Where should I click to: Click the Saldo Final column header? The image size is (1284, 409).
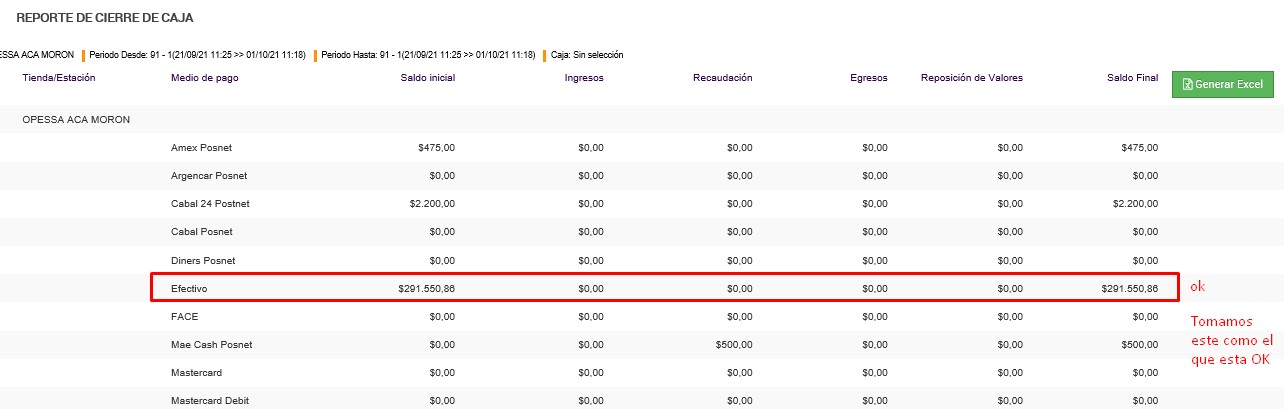(1132, 78)
